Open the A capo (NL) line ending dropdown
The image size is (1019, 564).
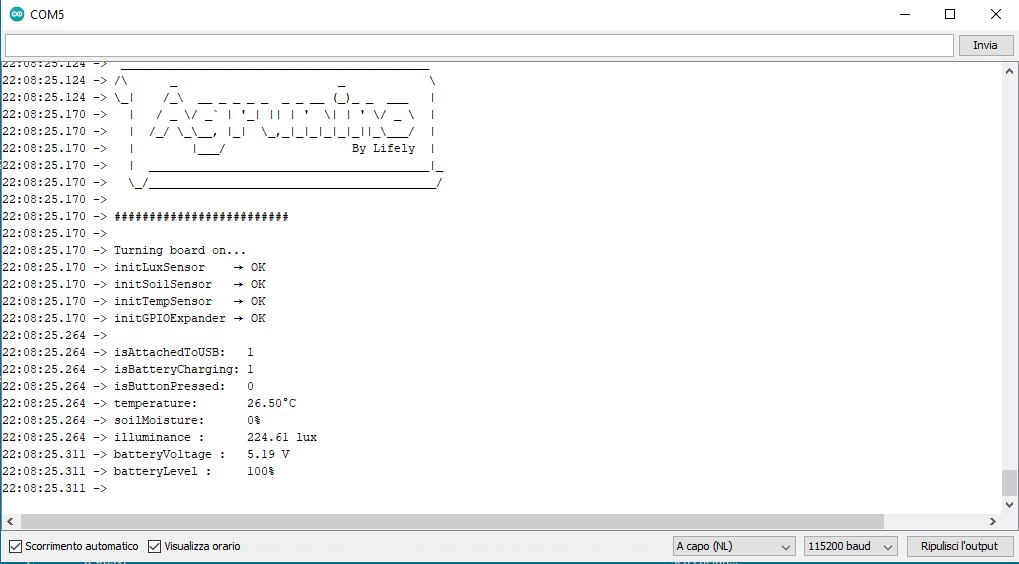[734, 546]
